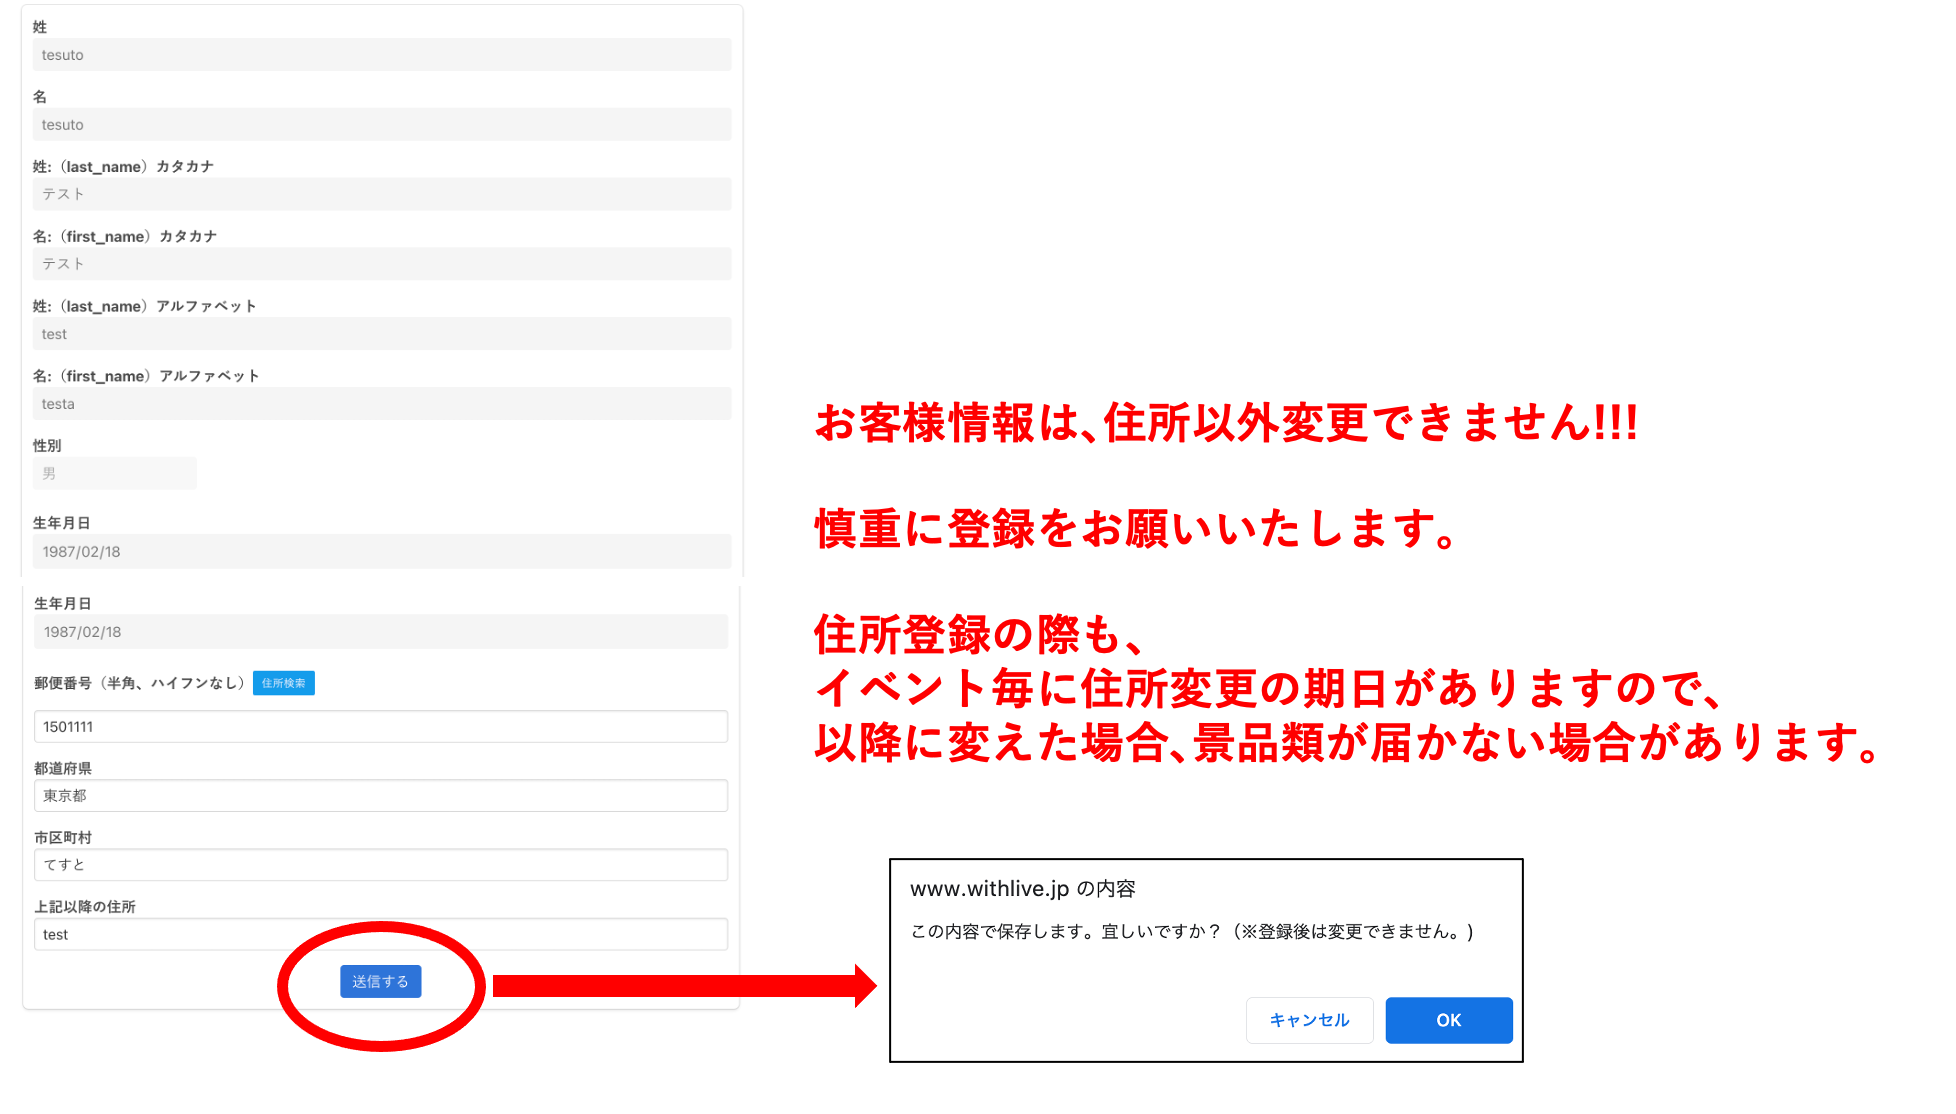Click the 名 アルファベット field showing testa
Screen dimensions: 1956x1114
382,404
